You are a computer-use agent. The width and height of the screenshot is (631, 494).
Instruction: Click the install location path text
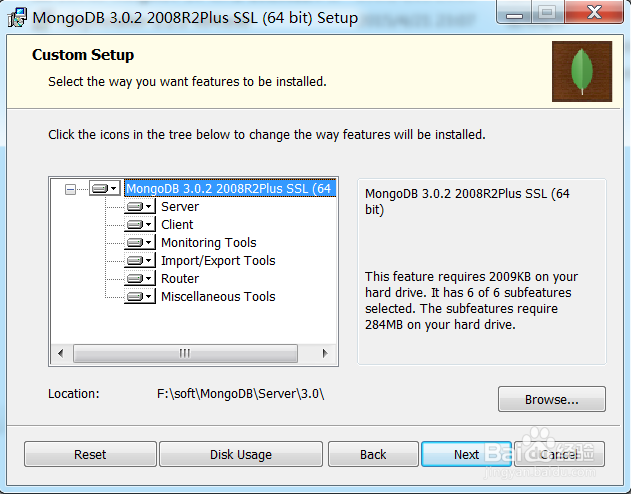click(x=241, y=393)
